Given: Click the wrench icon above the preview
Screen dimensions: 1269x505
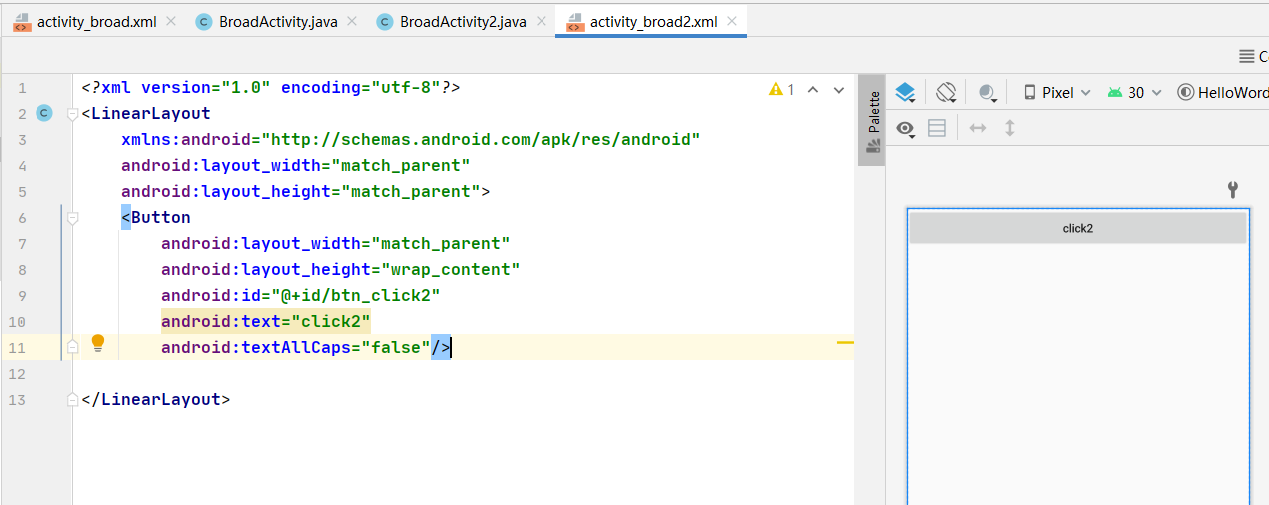Looking at the screenshot, I should pos(1233,189).
